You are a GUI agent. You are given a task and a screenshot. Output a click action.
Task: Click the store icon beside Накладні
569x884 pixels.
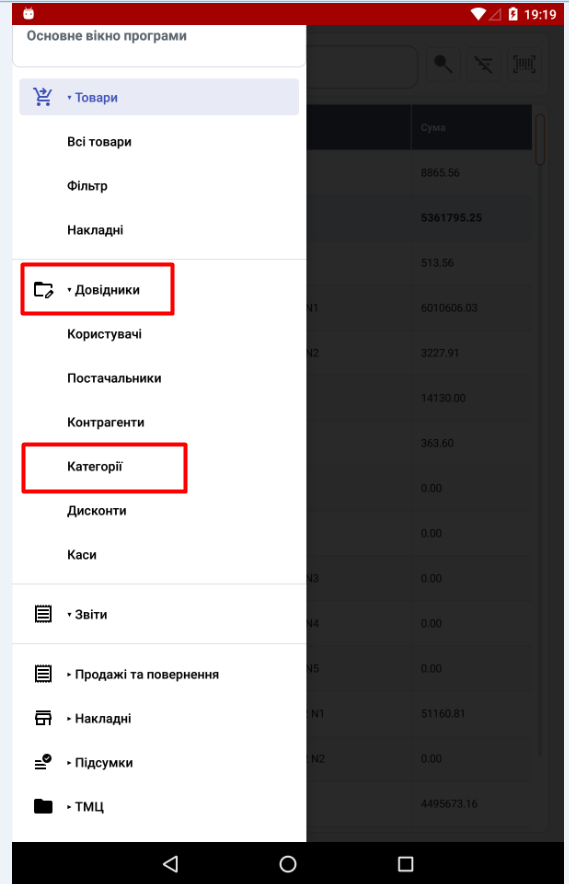coord(43,718)
